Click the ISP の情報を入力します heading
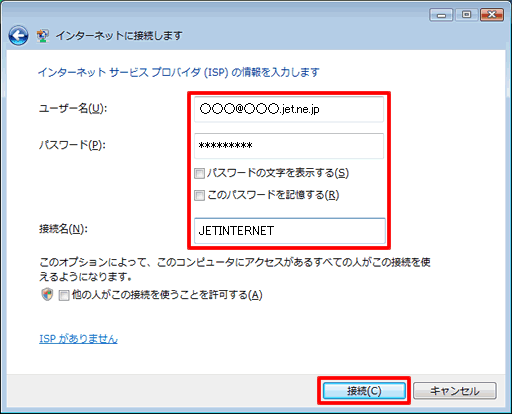 click(x=179, y=72)
